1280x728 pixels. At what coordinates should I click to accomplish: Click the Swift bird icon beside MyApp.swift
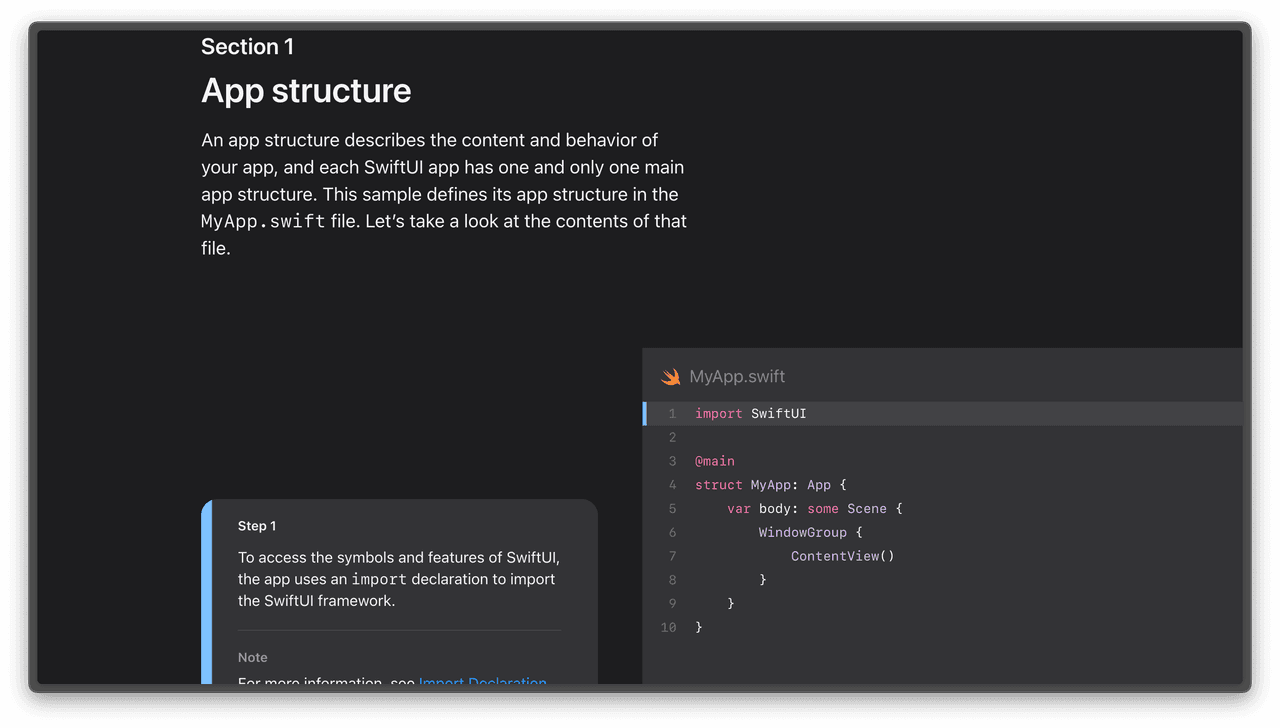tap(670, 377)
